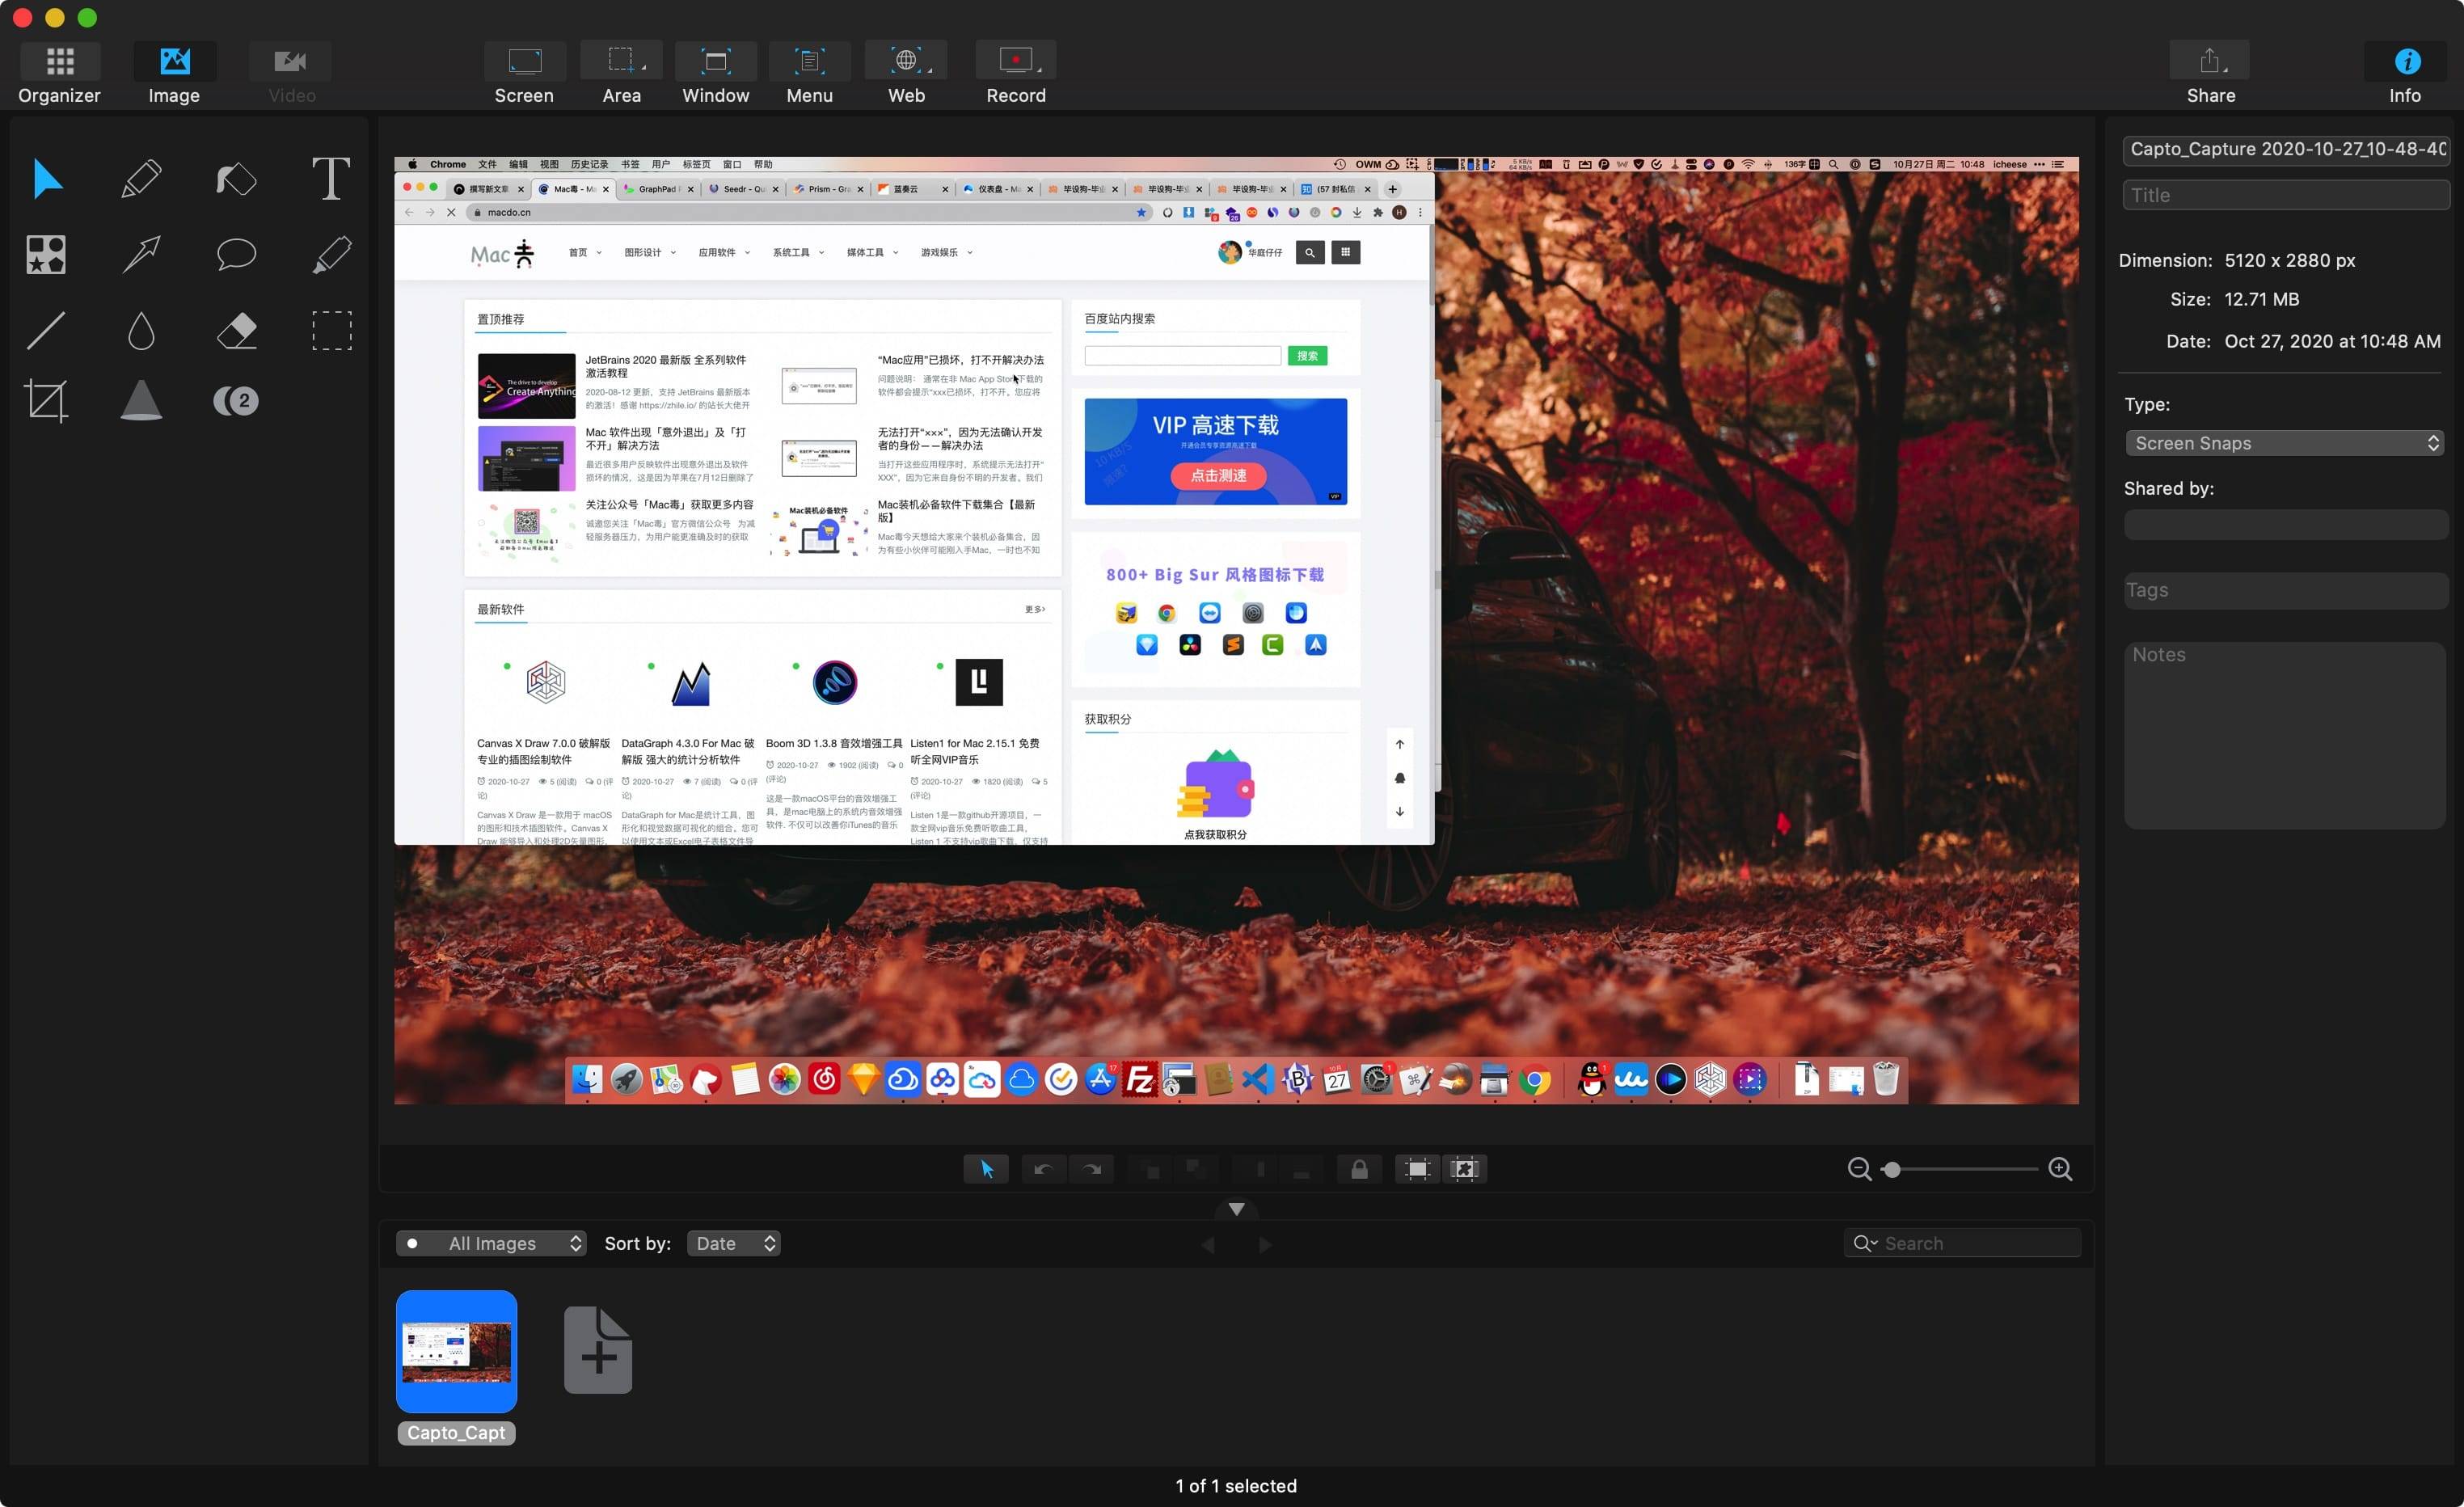Toggle the lock object button
Screen dimensions: 2464x1507
(1359, 1169)
